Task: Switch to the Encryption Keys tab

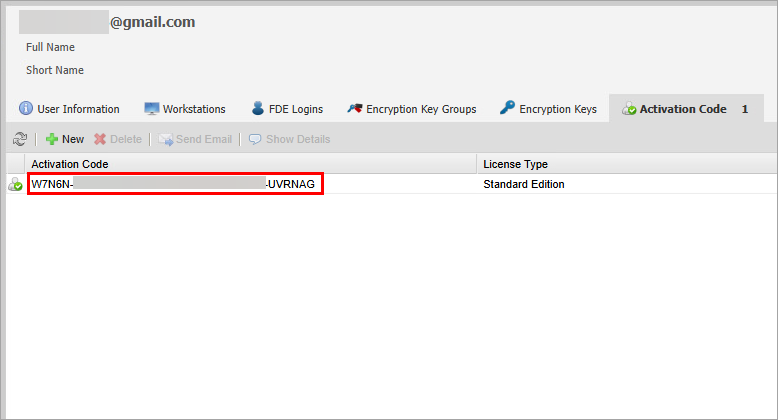Action: tap(548, 109)
